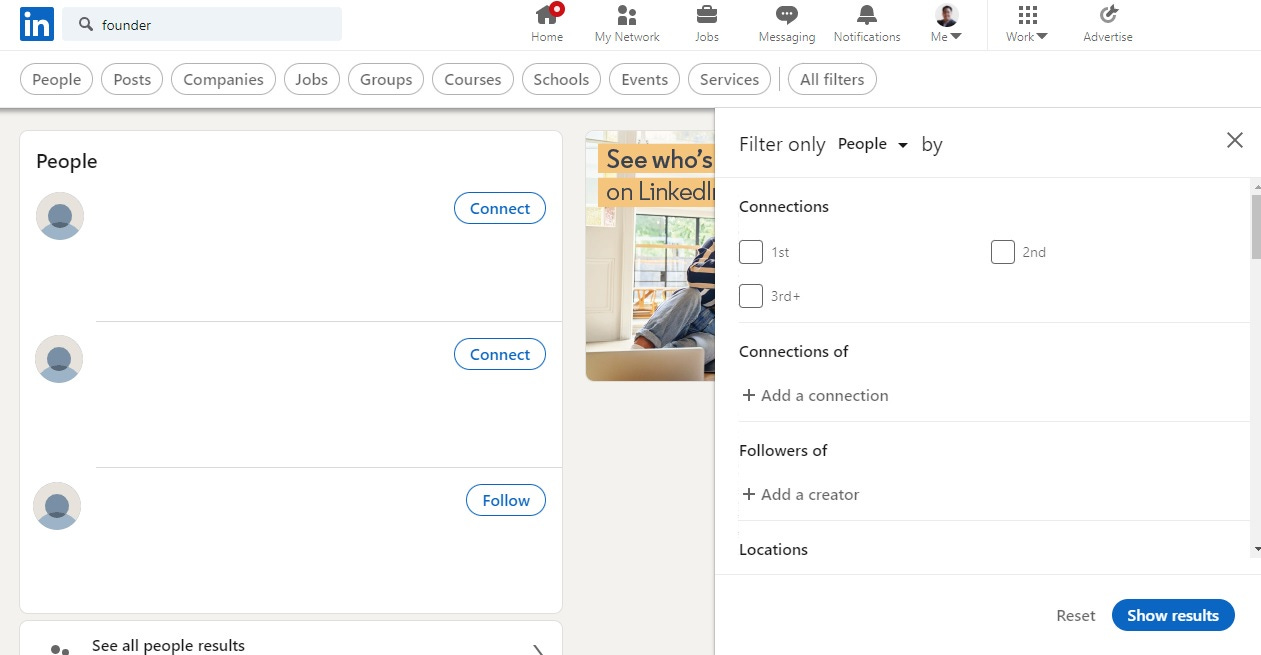This screenshot has height=655, width=1261.
Task: Click the Reset filters button
Action: coord(1076,615)
